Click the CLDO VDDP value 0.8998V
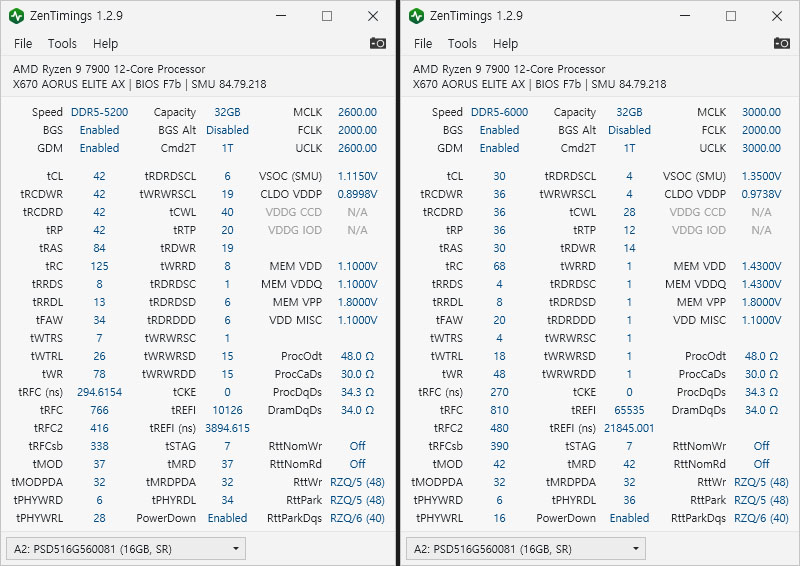 [357, 194]
